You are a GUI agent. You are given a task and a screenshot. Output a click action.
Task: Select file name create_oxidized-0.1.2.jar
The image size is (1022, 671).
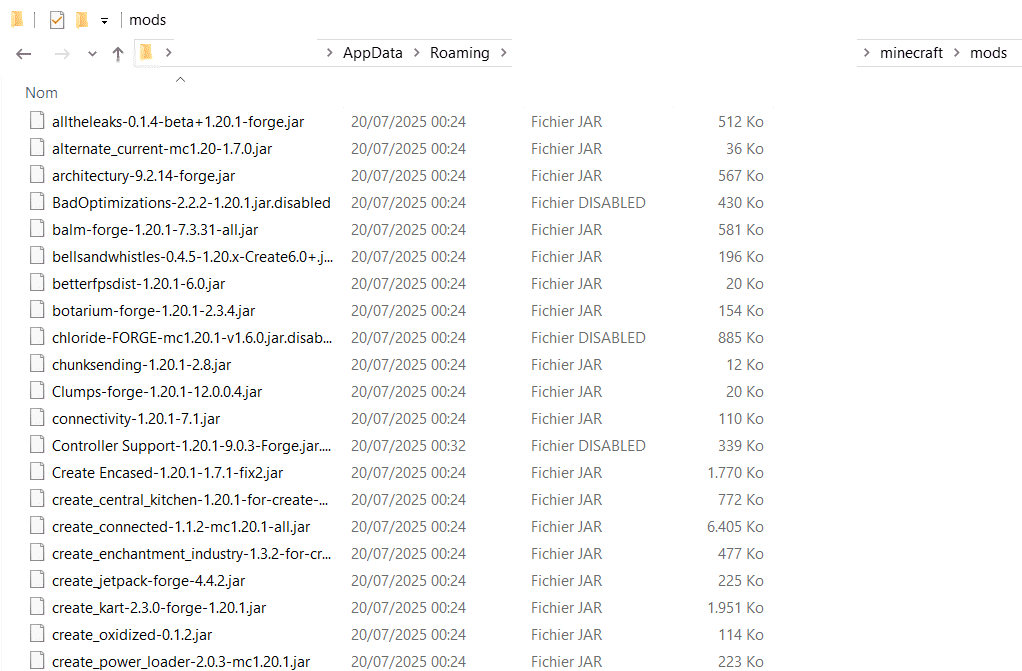[132, 635]
